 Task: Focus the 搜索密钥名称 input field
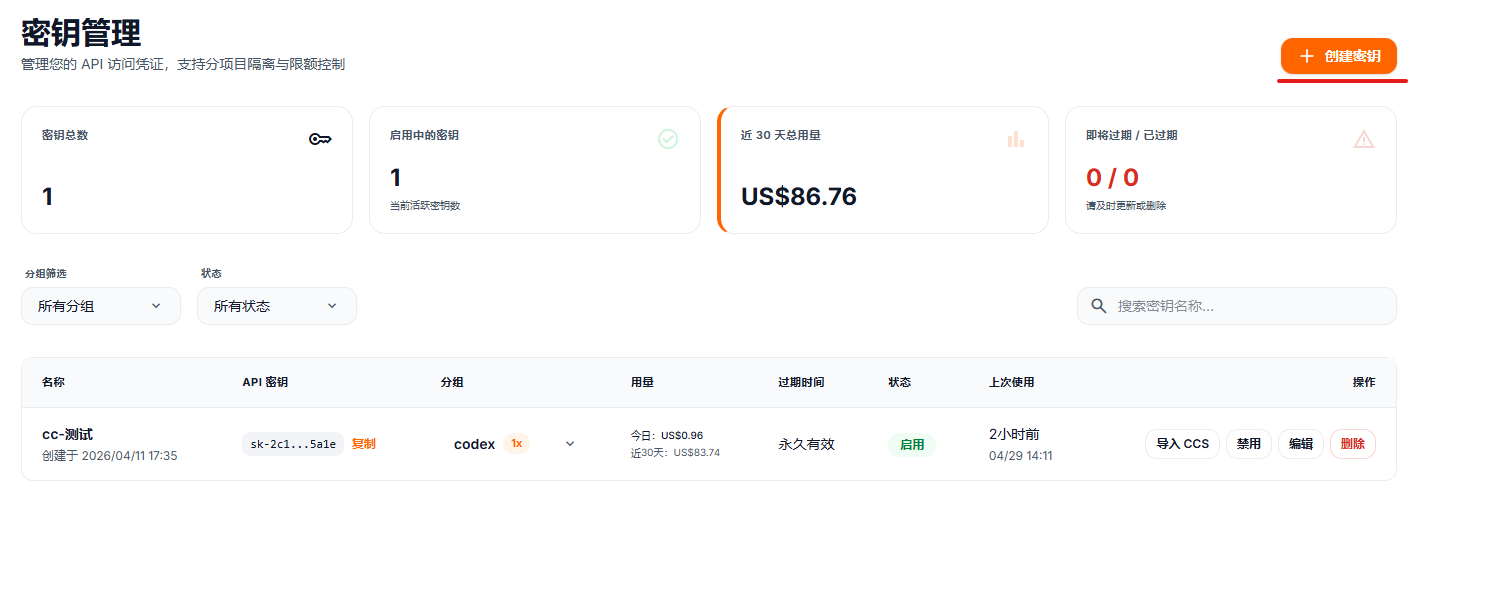[1236, 306]
